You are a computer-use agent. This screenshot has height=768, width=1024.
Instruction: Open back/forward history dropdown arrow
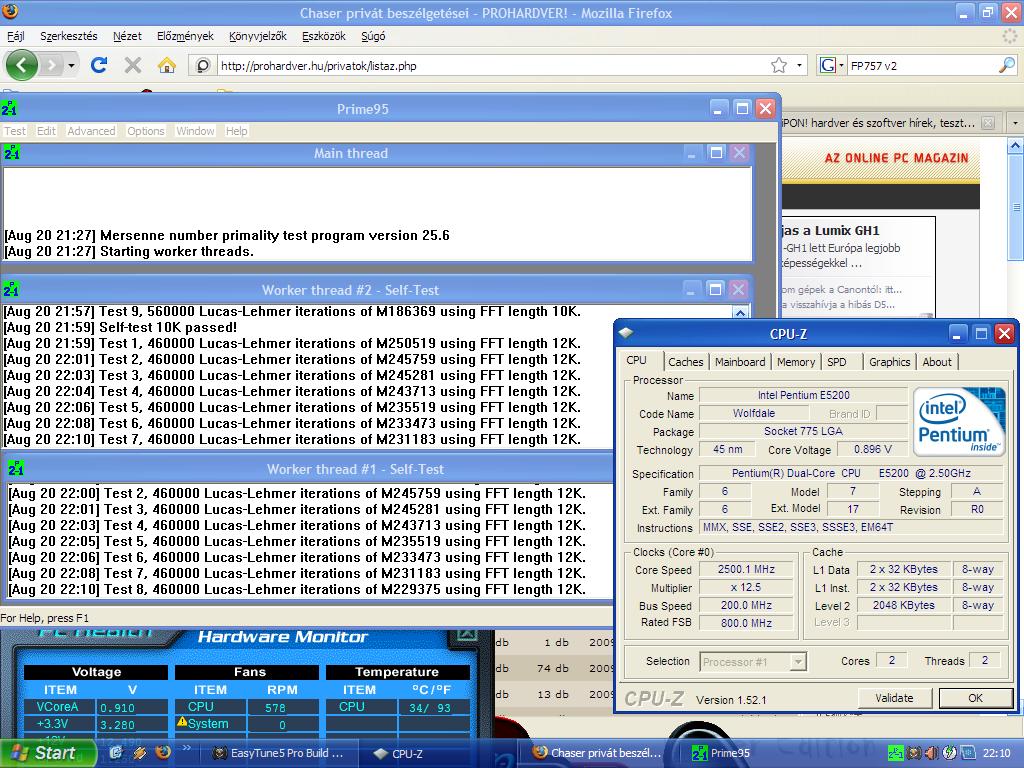(71, 65)
